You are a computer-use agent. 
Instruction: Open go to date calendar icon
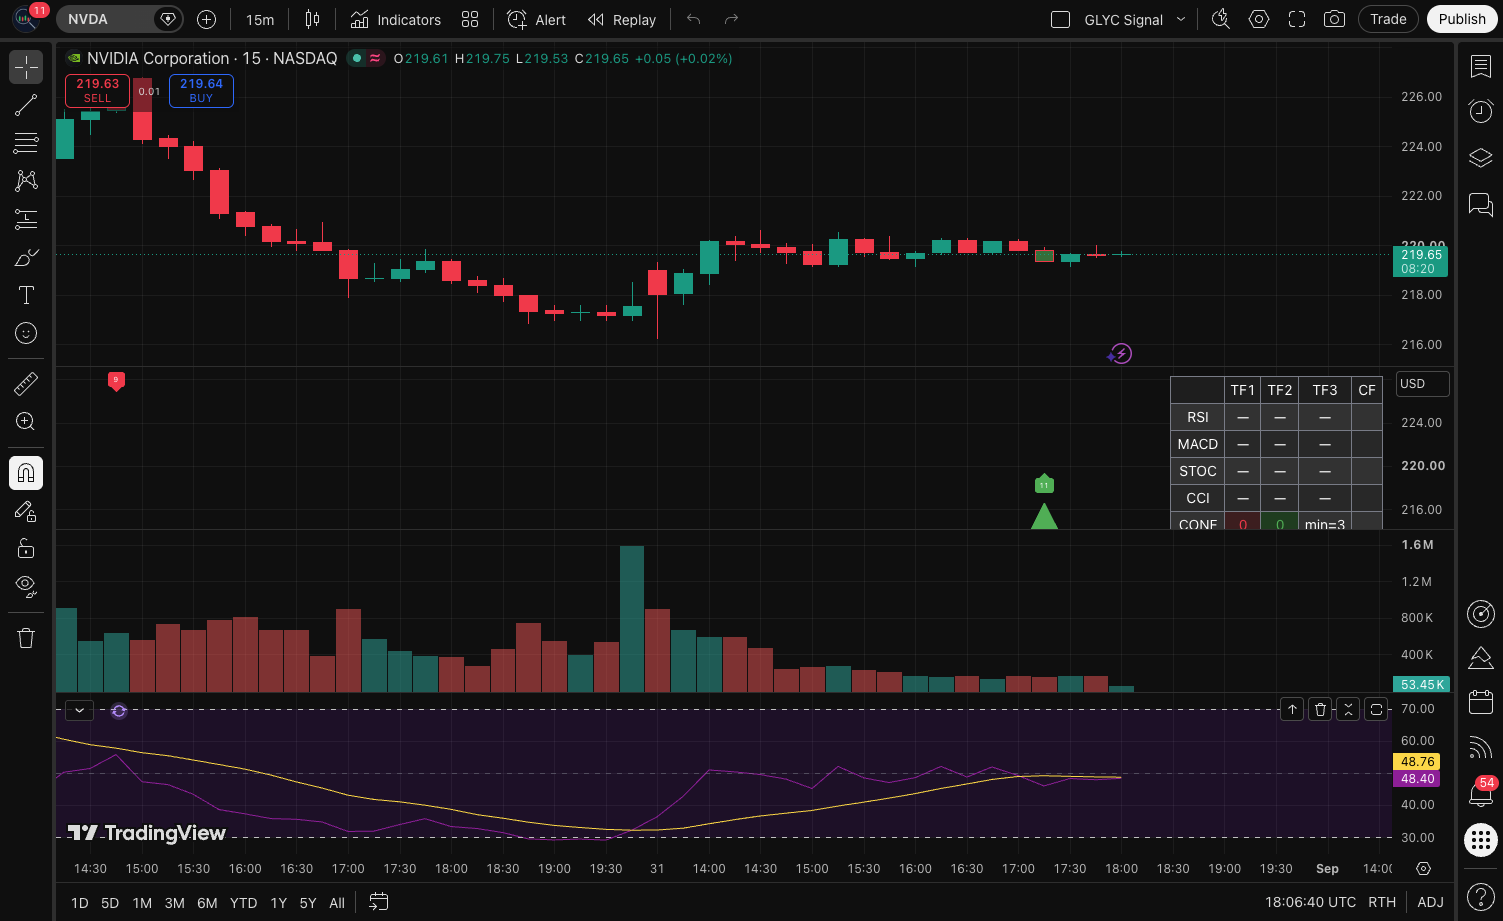pos(378,902)
